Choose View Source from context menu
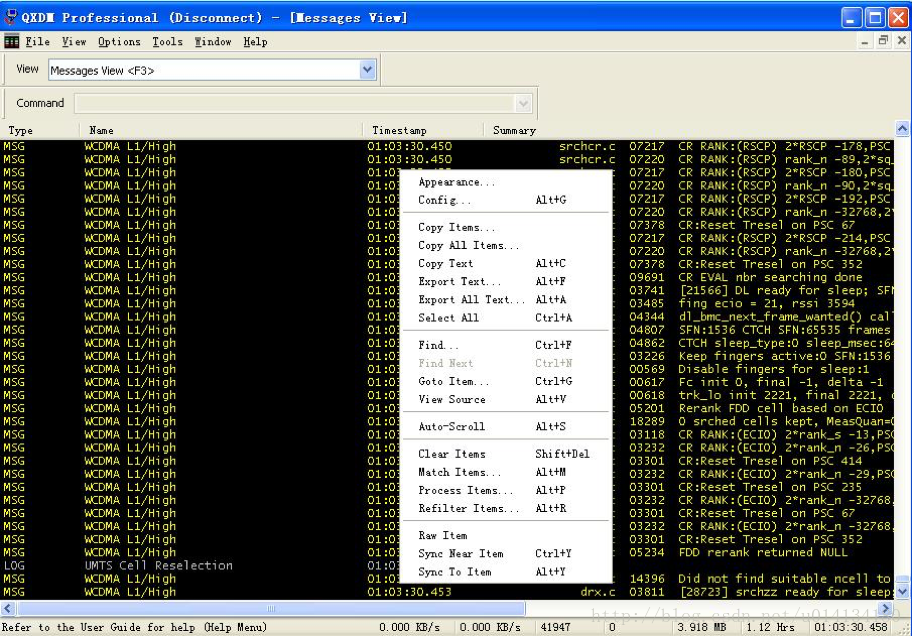 [506, 399]
